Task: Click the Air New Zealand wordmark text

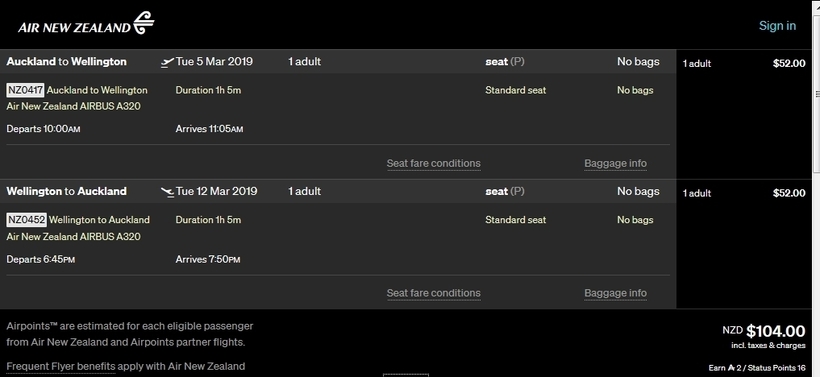Action: coord(74,28)
